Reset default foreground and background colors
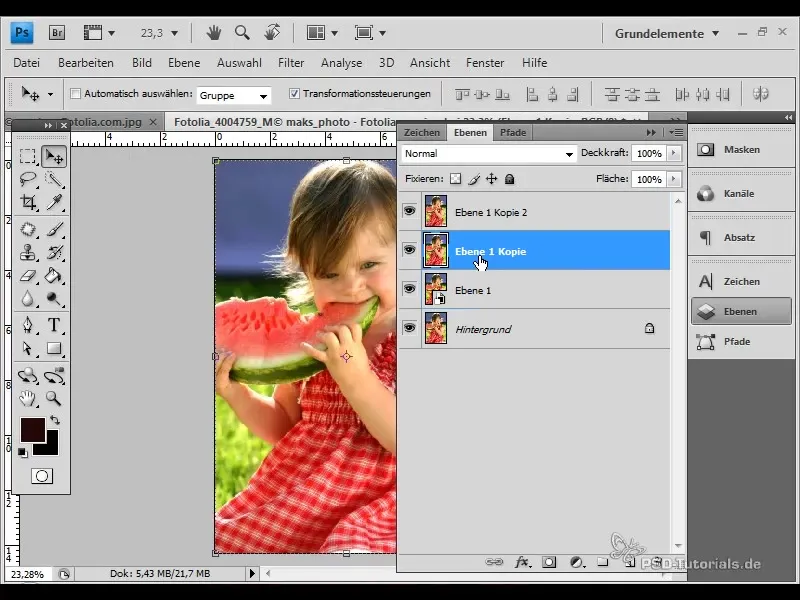The width and height of the screenshot is (800, 600). click(22, 453)
